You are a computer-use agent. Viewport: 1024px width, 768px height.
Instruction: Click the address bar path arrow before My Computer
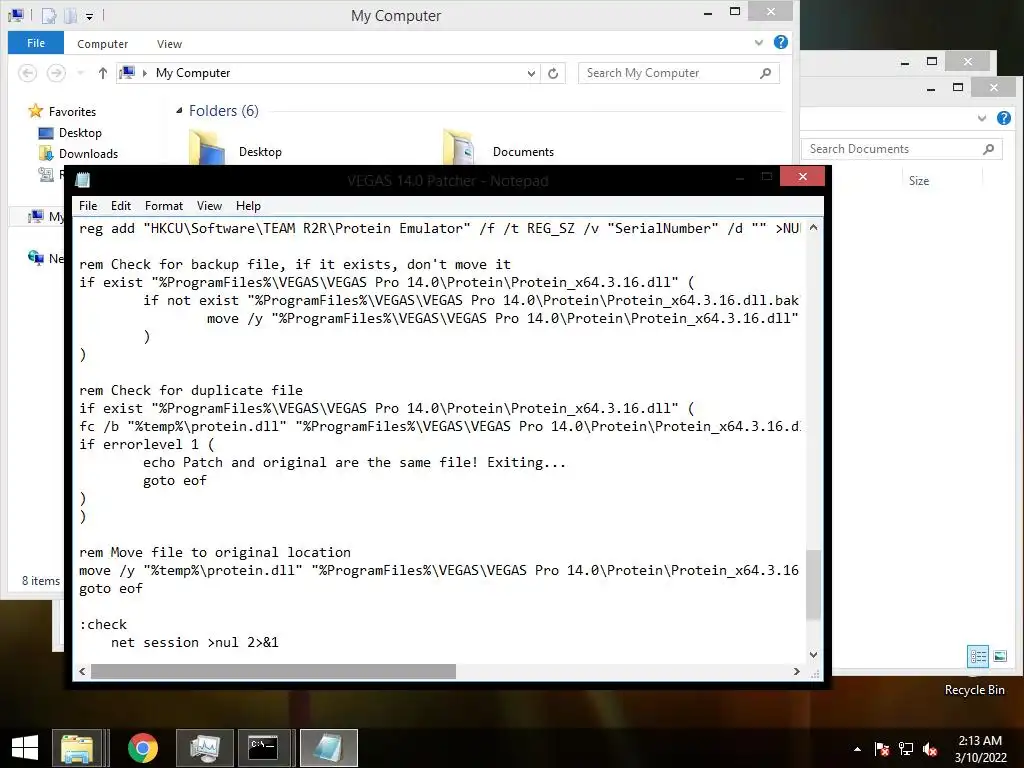click(145, 73)
